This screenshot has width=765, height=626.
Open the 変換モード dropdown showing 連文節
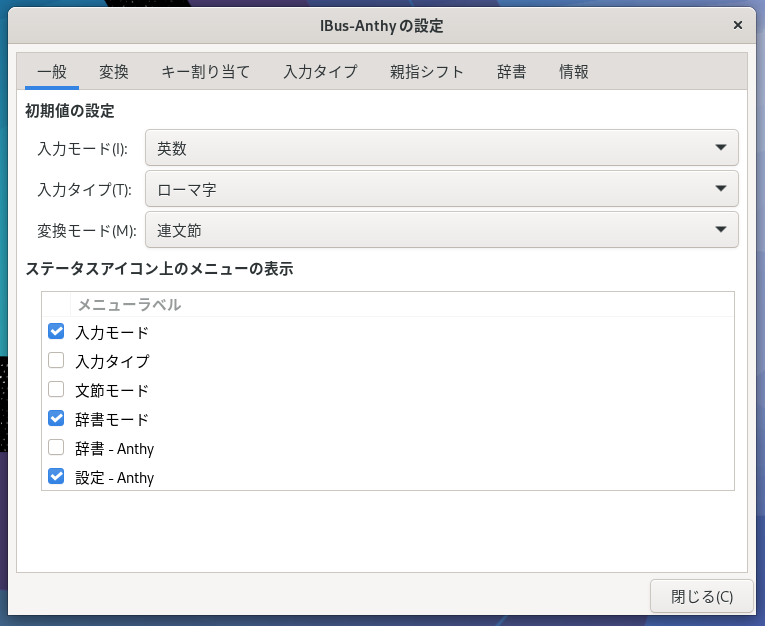pyautogui.click(x=442, y=230)
